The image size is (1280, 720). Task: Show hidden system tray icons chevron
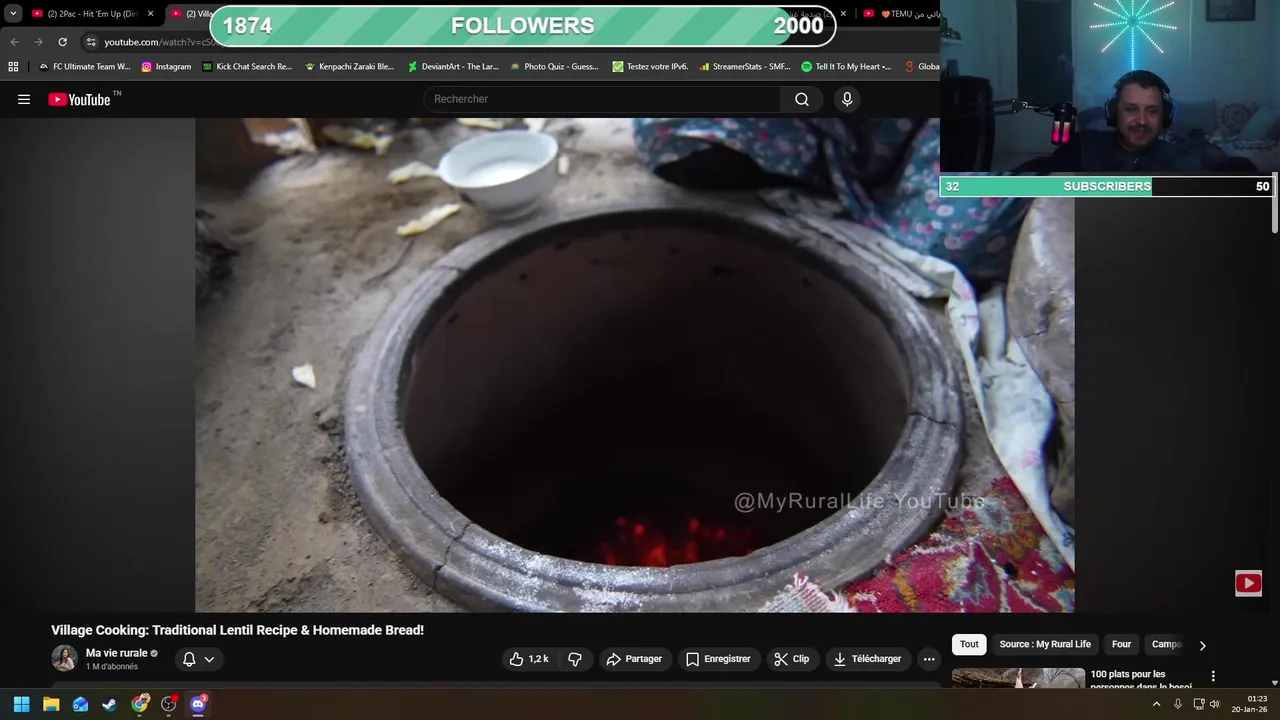[x=1156, y=704]
